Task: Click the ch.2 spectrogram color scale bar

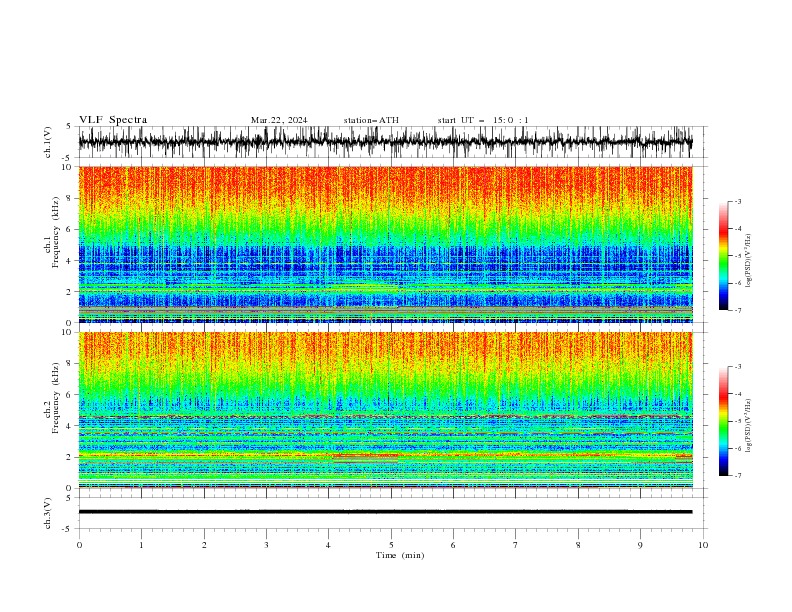Action: coord(723,421)
